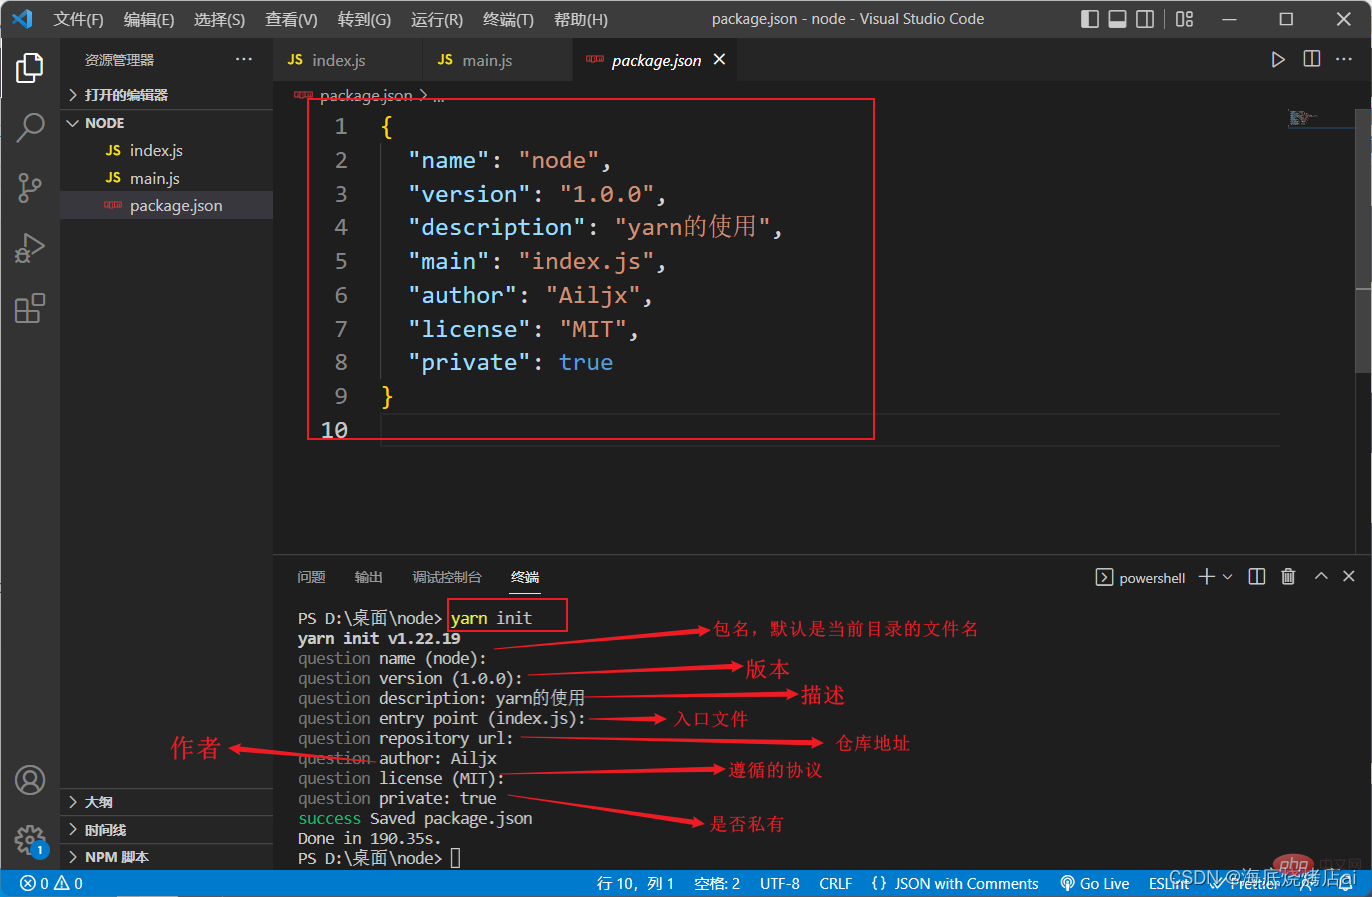Split the editor to the right
Image resolution: width=1372 pixels, height=897 pixels.
(x=1312, y=60)
